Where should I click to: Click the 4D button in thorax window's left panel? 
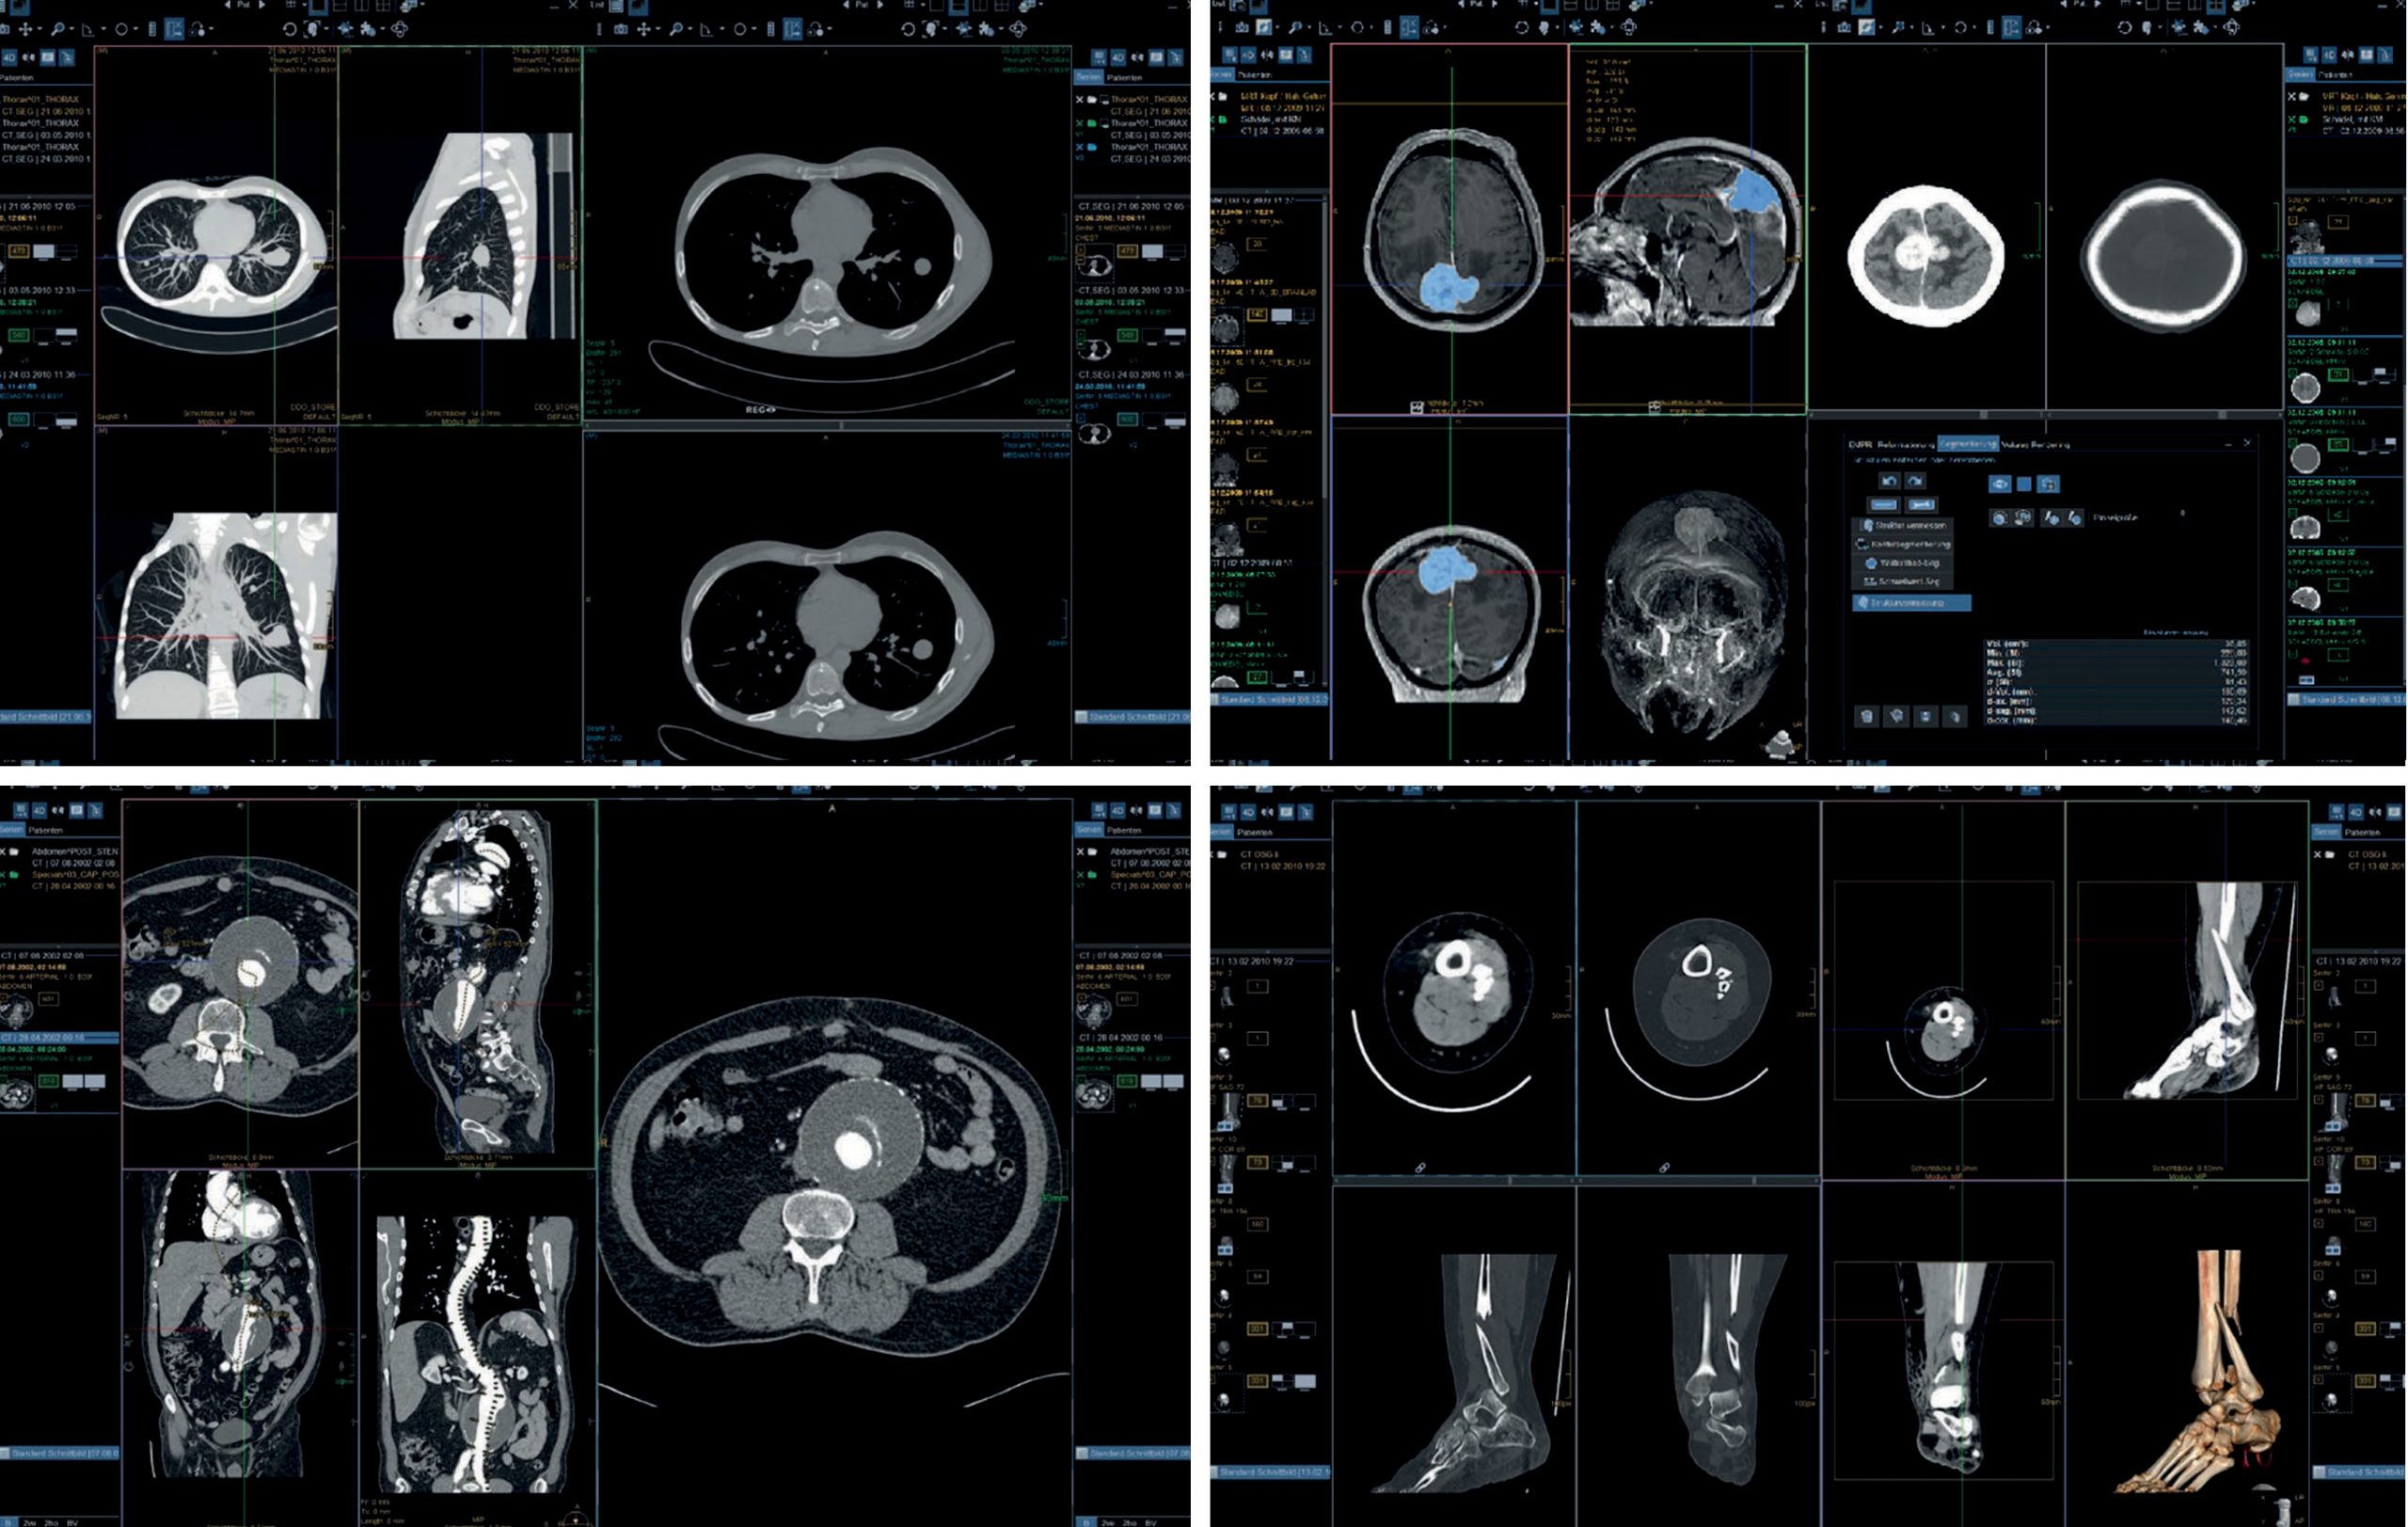point(9,57)
